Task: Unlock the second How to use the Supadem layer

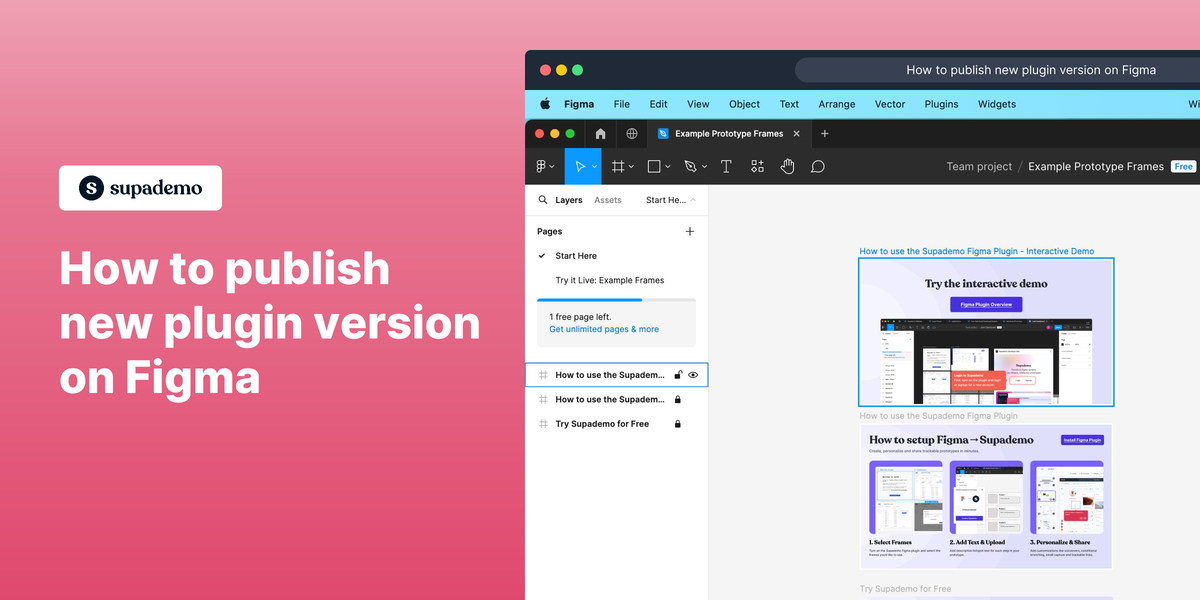Action: (x=678, y=399)
